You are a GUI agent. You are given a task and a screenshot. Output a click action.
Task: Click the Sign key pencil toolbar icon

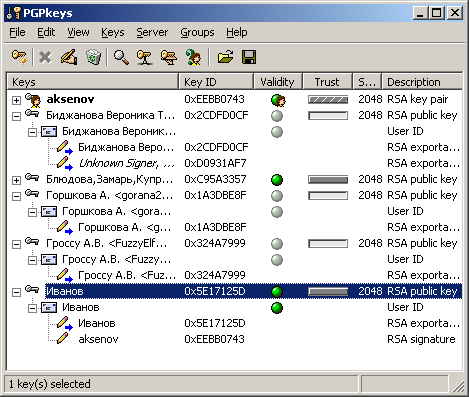coord(69,57)
